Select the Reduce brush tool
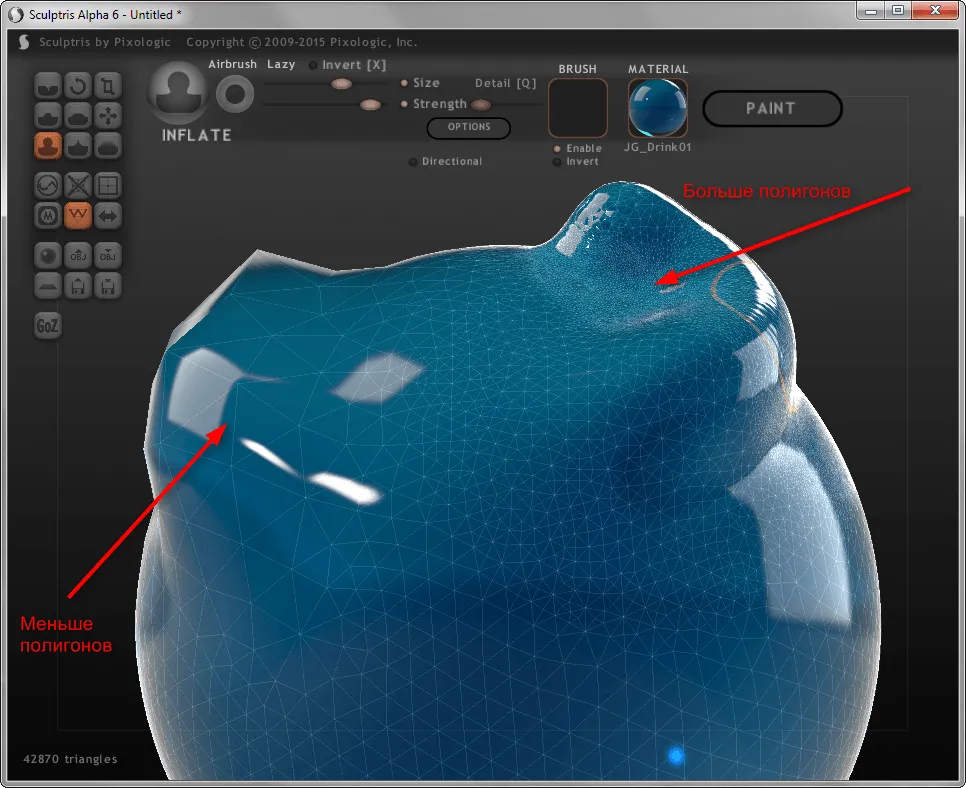966x788 pixels. 48,185
